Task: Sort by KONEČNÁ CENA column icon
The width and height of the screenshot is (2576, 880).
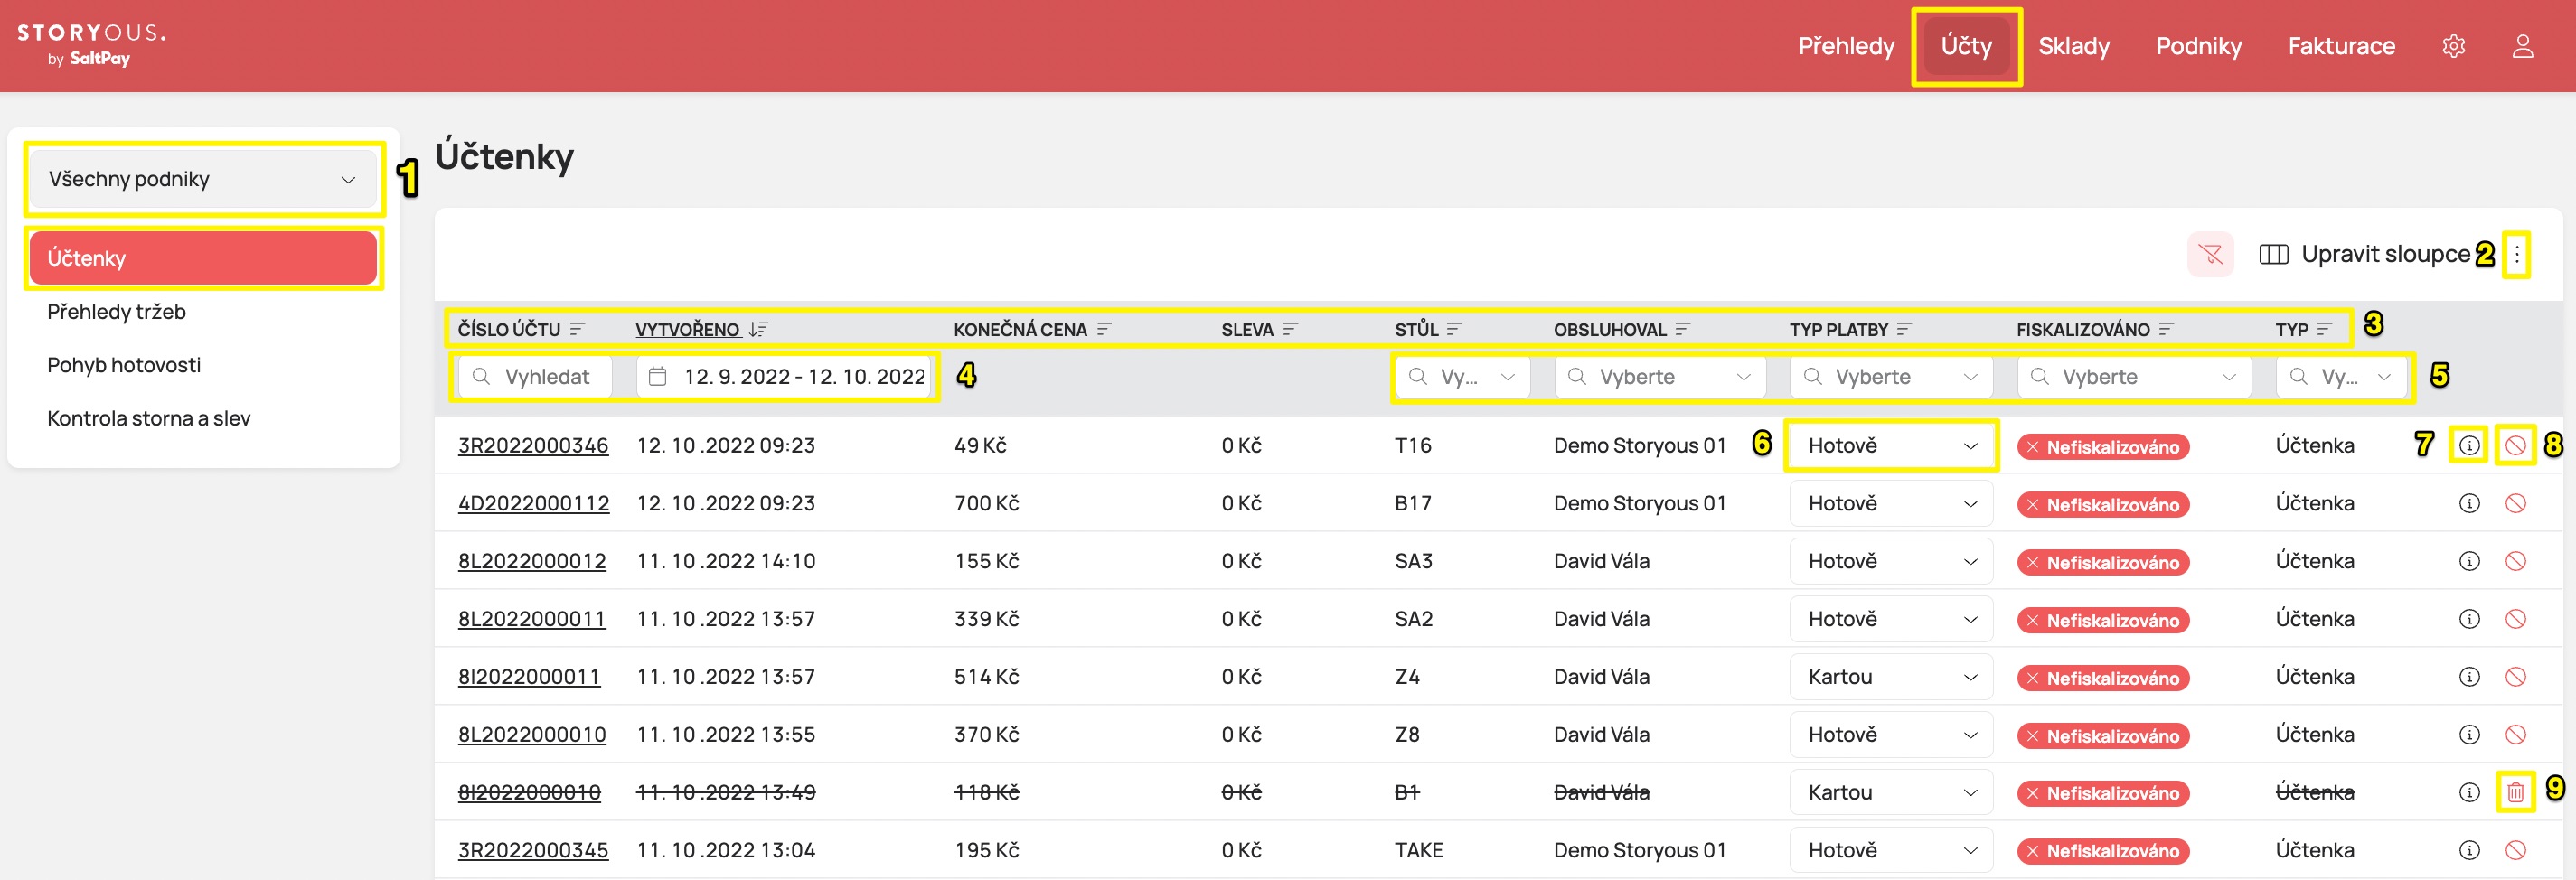Action: [x=1104, y=329]
